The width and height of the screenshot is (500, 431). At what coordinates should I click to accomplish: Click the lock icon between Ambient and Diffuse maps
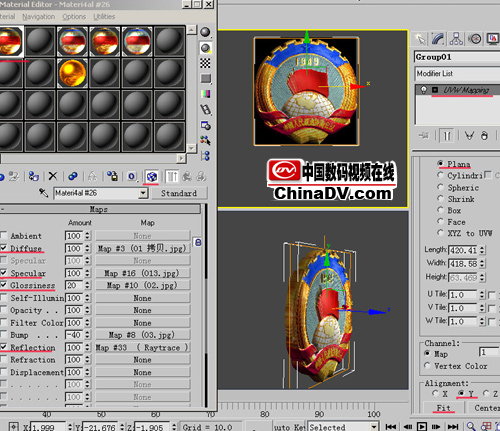(x=198, y=242)
